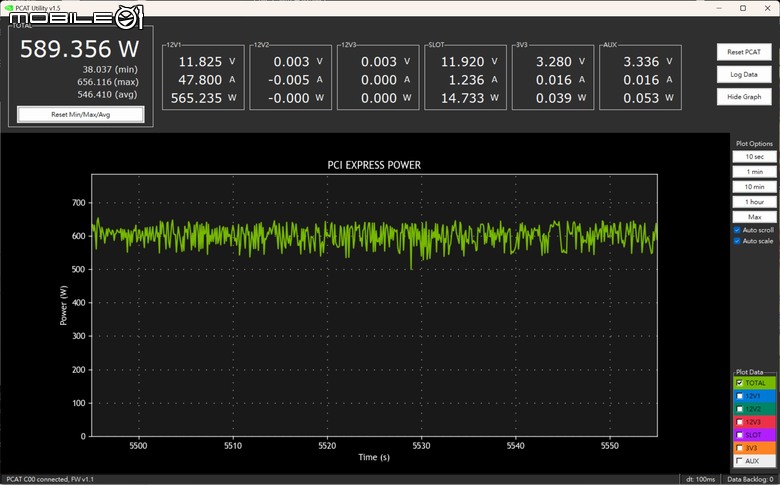The width and height of the screenshot is (780, 485).
Task: Enable the AUX plot data series
Action: pos(739,461)
